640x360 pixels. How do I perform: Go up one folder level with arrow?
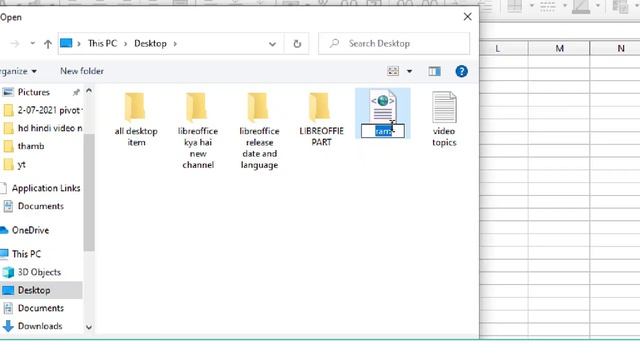click(48, 44)
